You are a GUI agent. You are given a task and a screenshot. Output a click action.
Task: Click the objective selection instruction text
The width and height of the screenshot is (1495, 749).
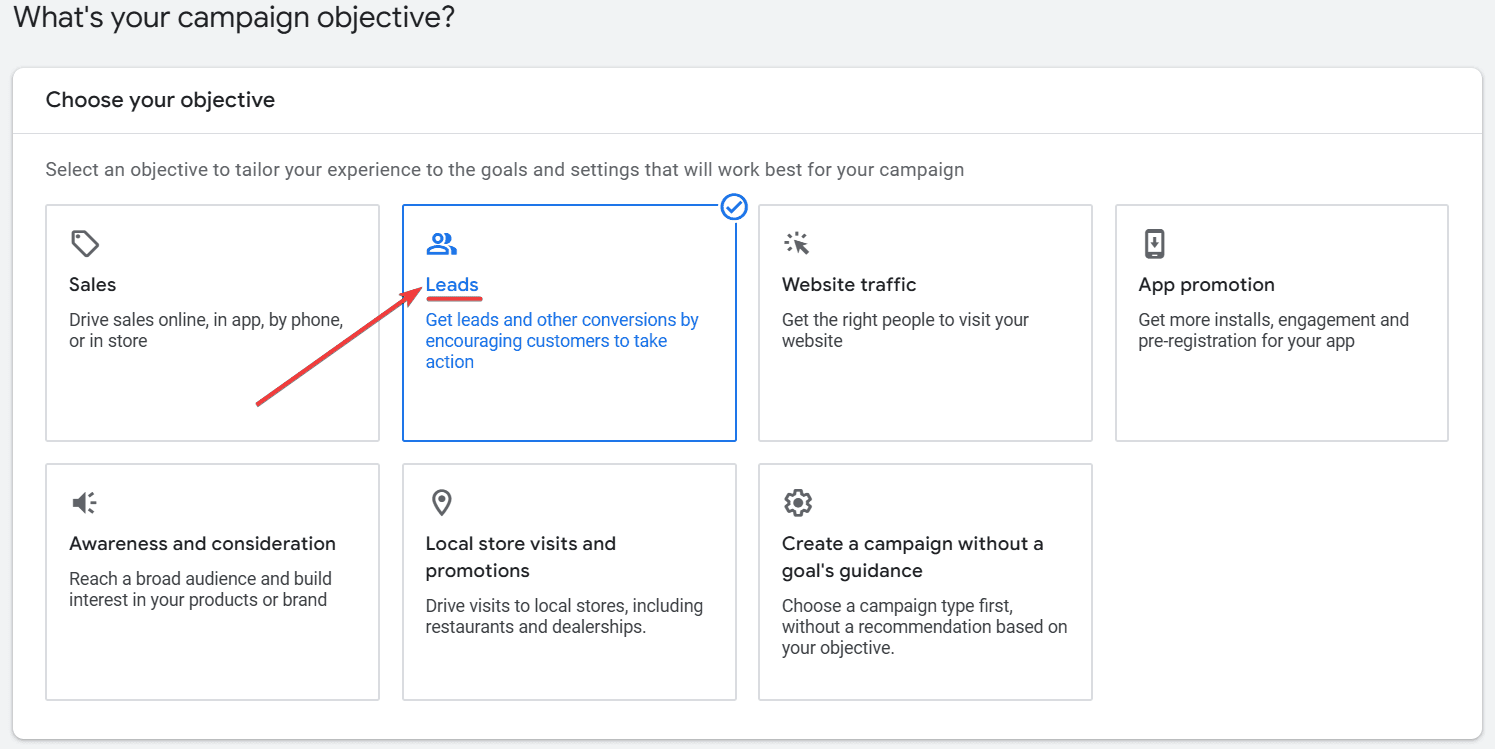pyautogui.click(x=504, y=169)
